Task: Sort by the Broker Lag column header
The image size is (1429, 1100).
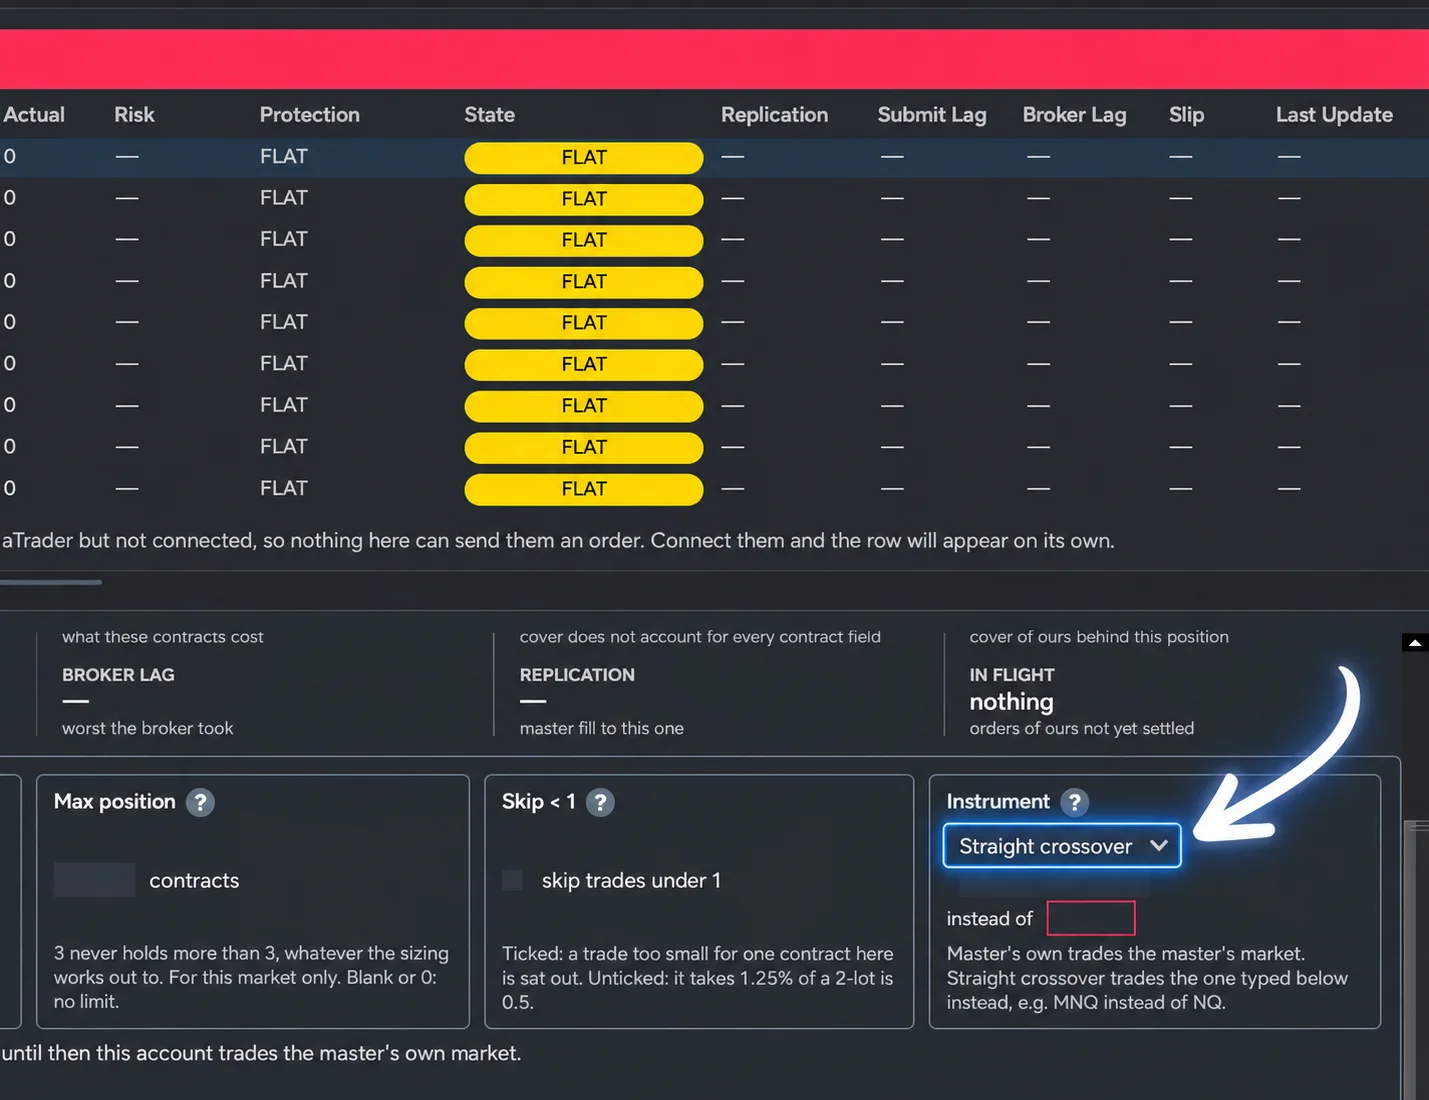Action: point(1075,115)
